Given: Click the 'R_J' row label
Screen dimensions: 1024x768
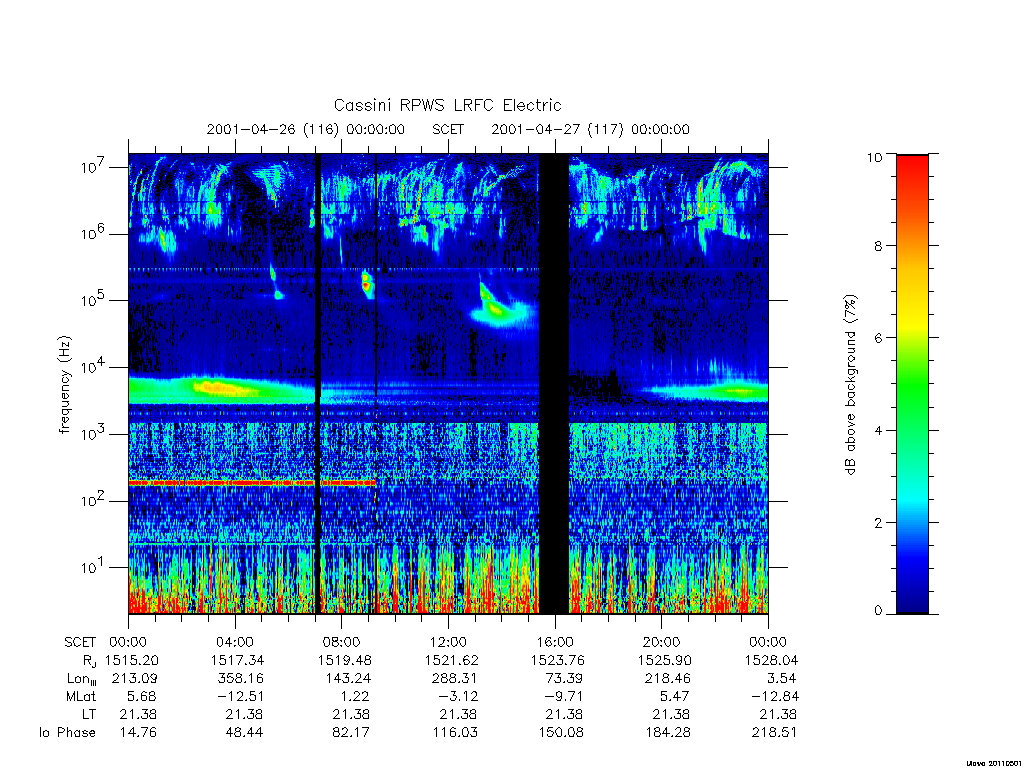Looking at the screenshot, I should tap(89, 661).
